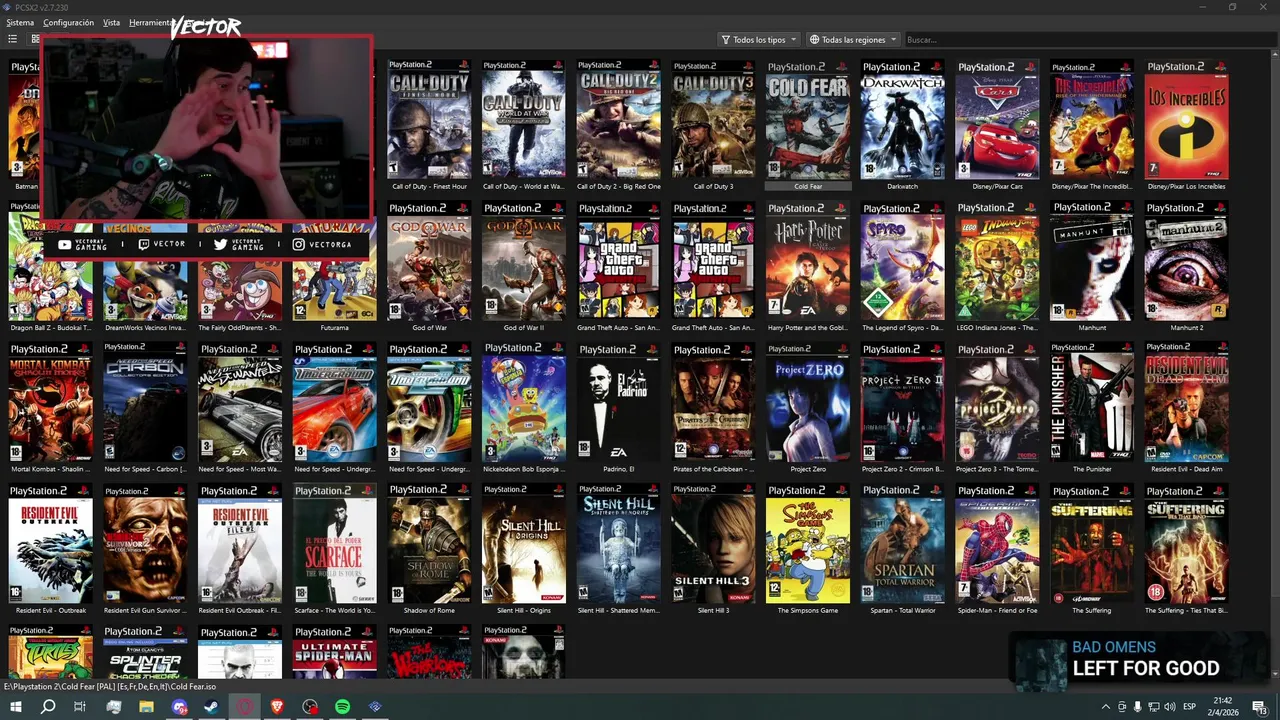This screenshot has height=720, width=1280.
Task: Select Splinter Cell Chaos Theory cover
Action: pyautogui.click(x=145, y=652)
